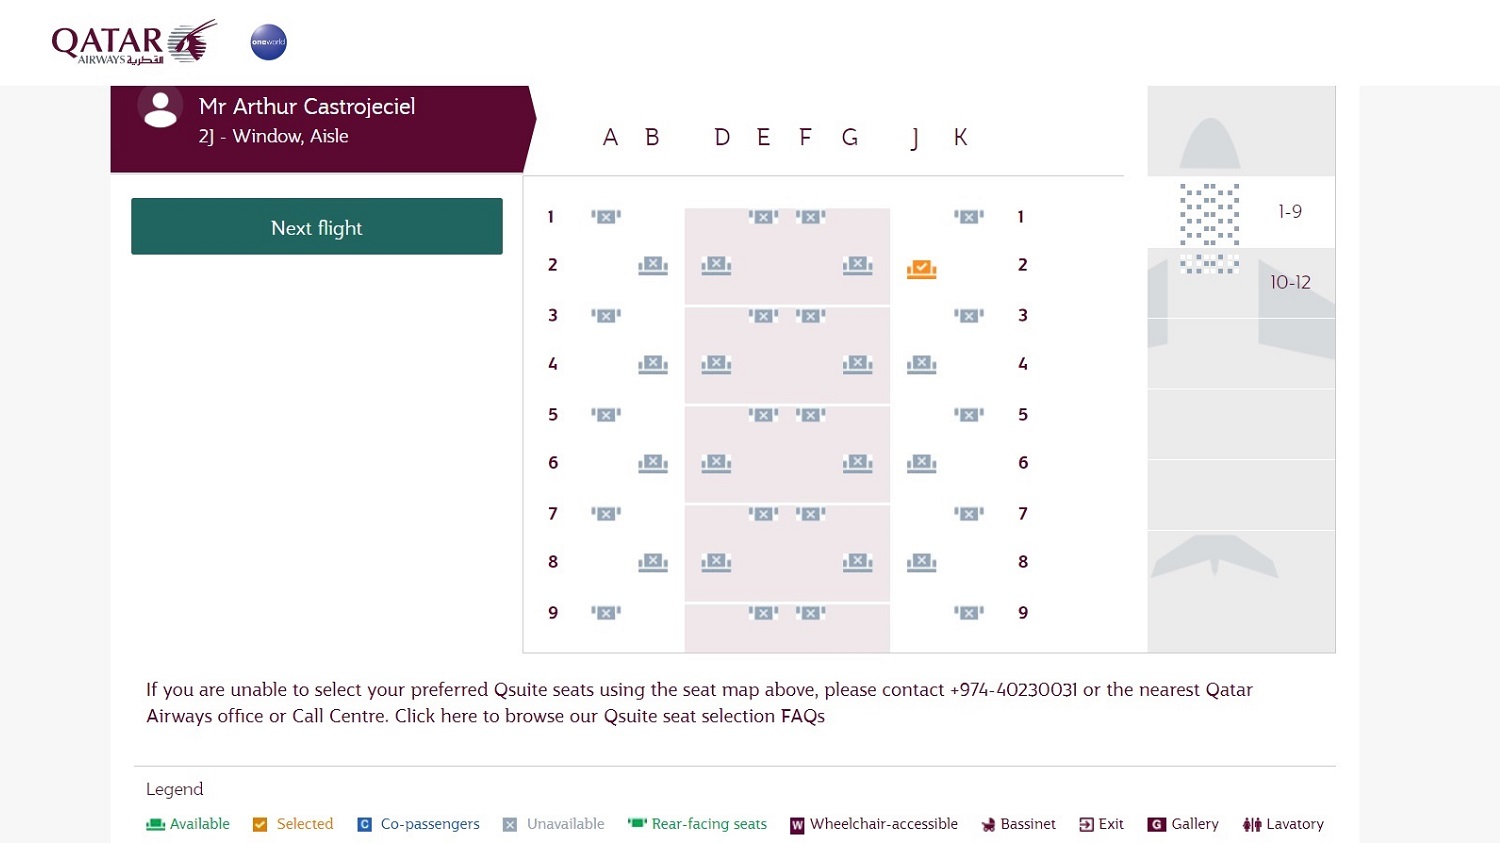Click the Qatar Airways logo
The image size is (1500, 843).
click(x=133, y=42)
